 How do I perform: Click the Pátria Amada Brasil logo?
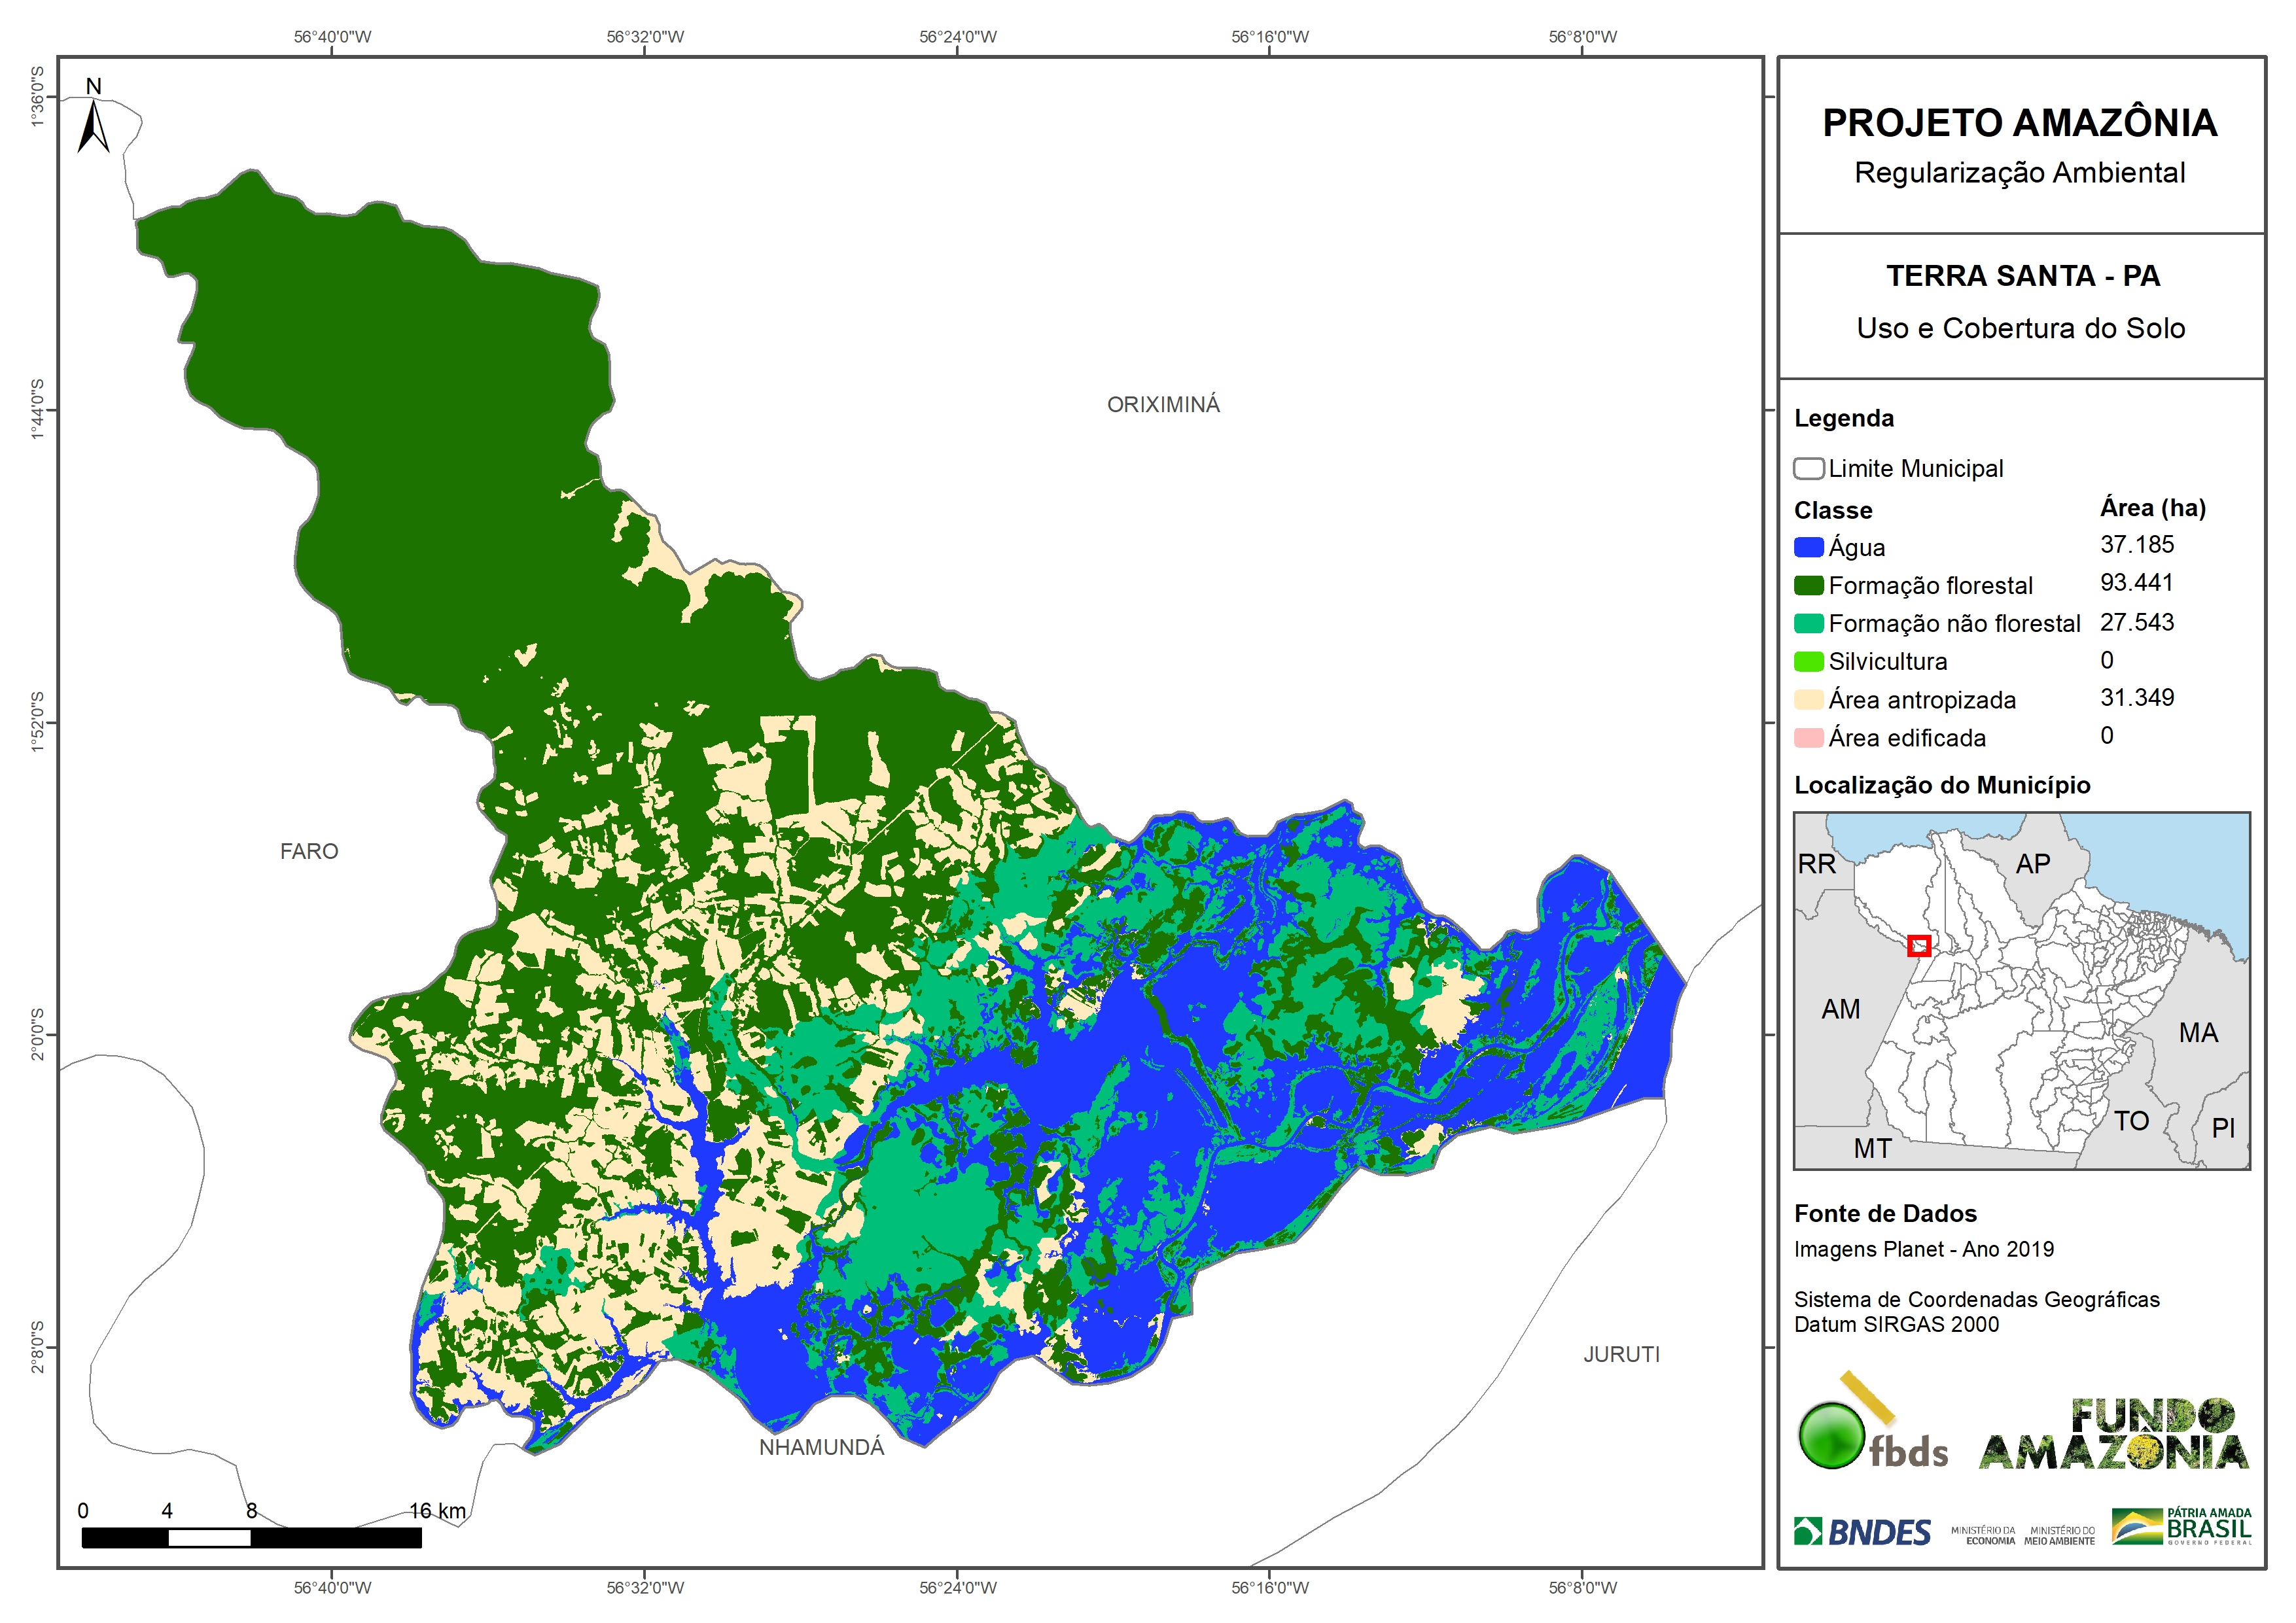pos(2181,1527)
